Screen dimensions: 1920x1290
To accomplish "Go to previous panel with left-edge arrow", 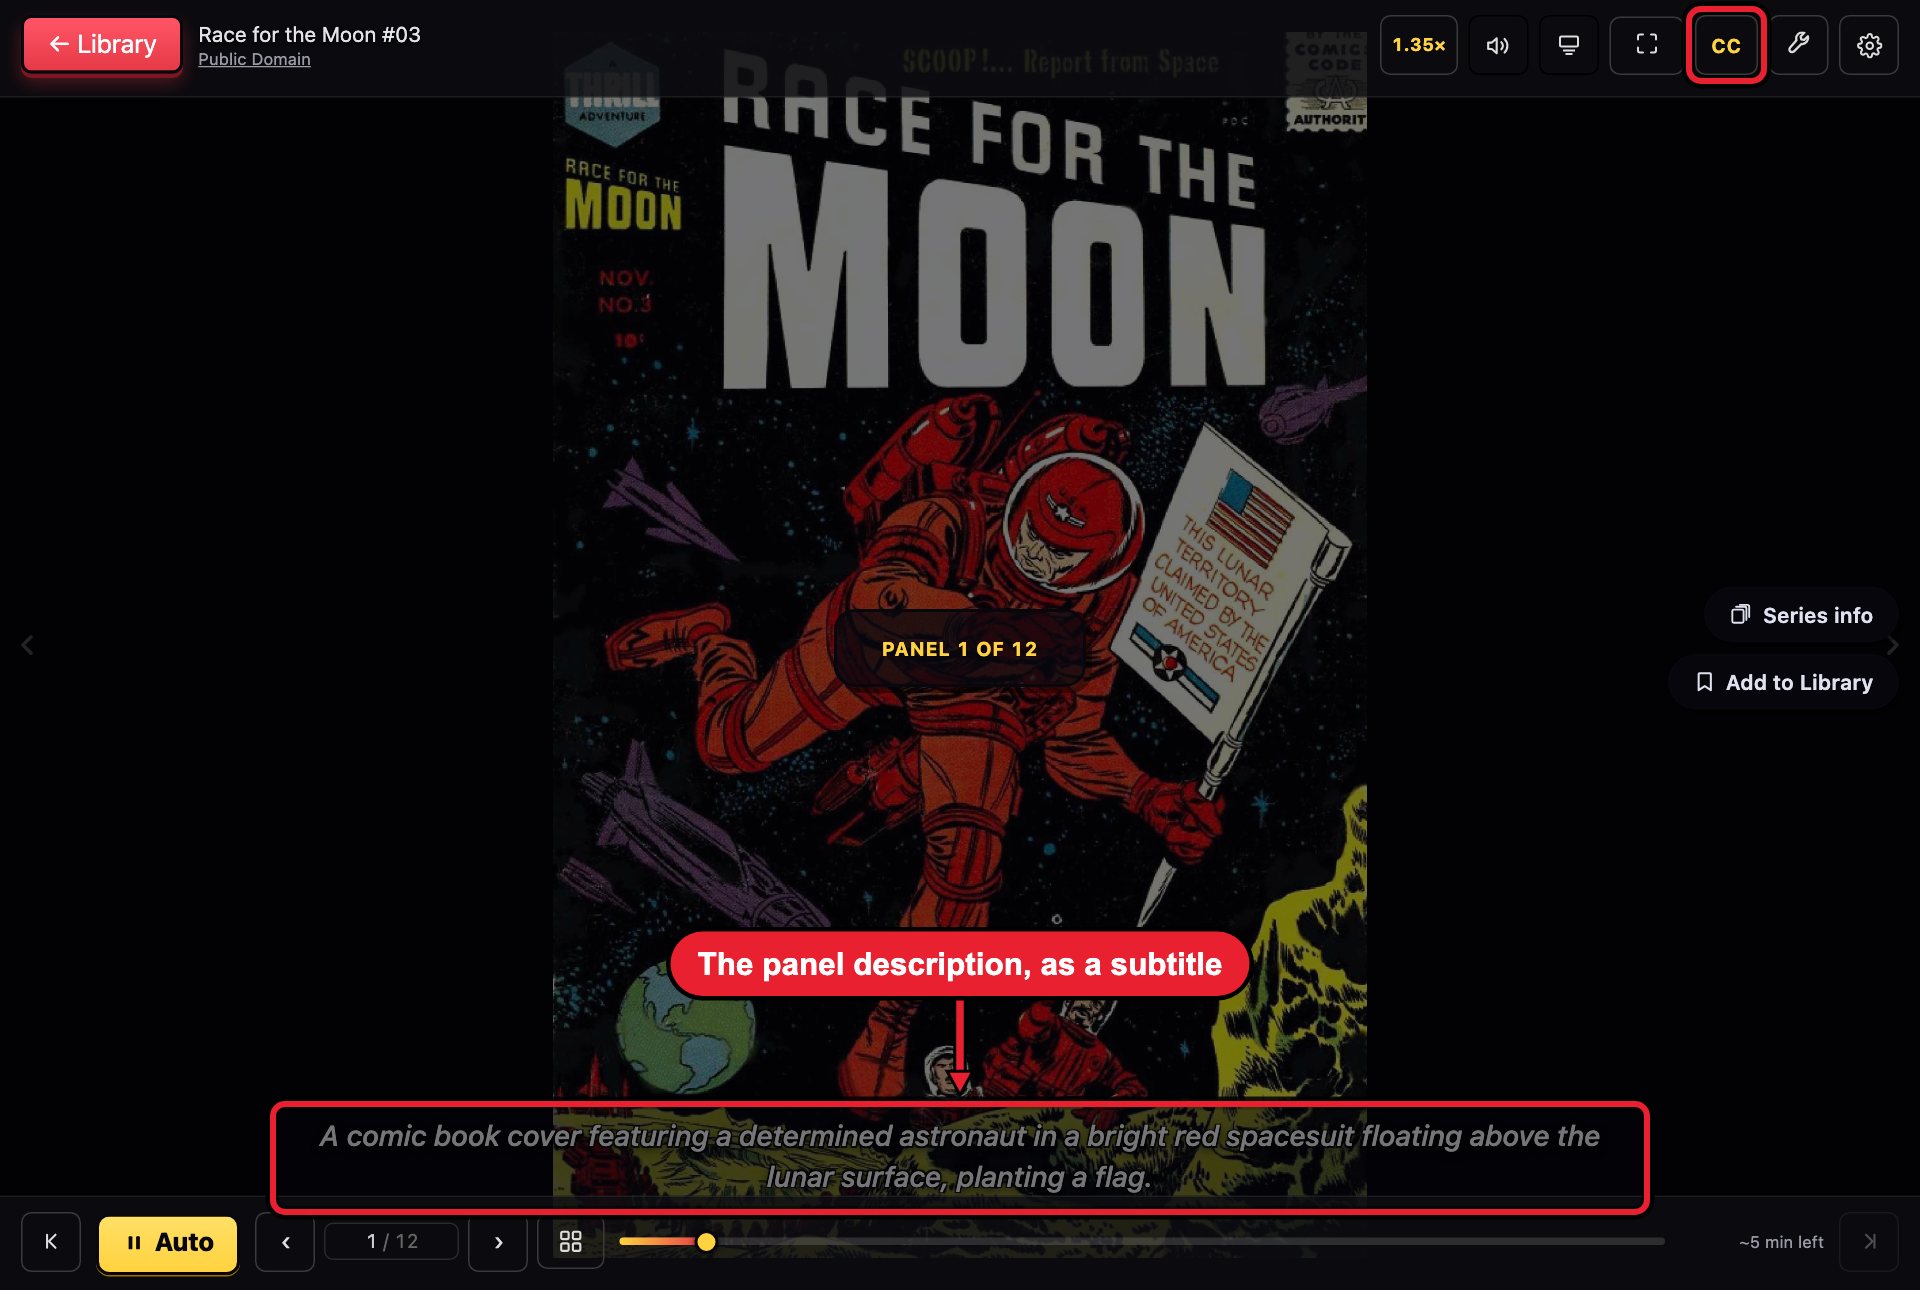I will 28,645.
